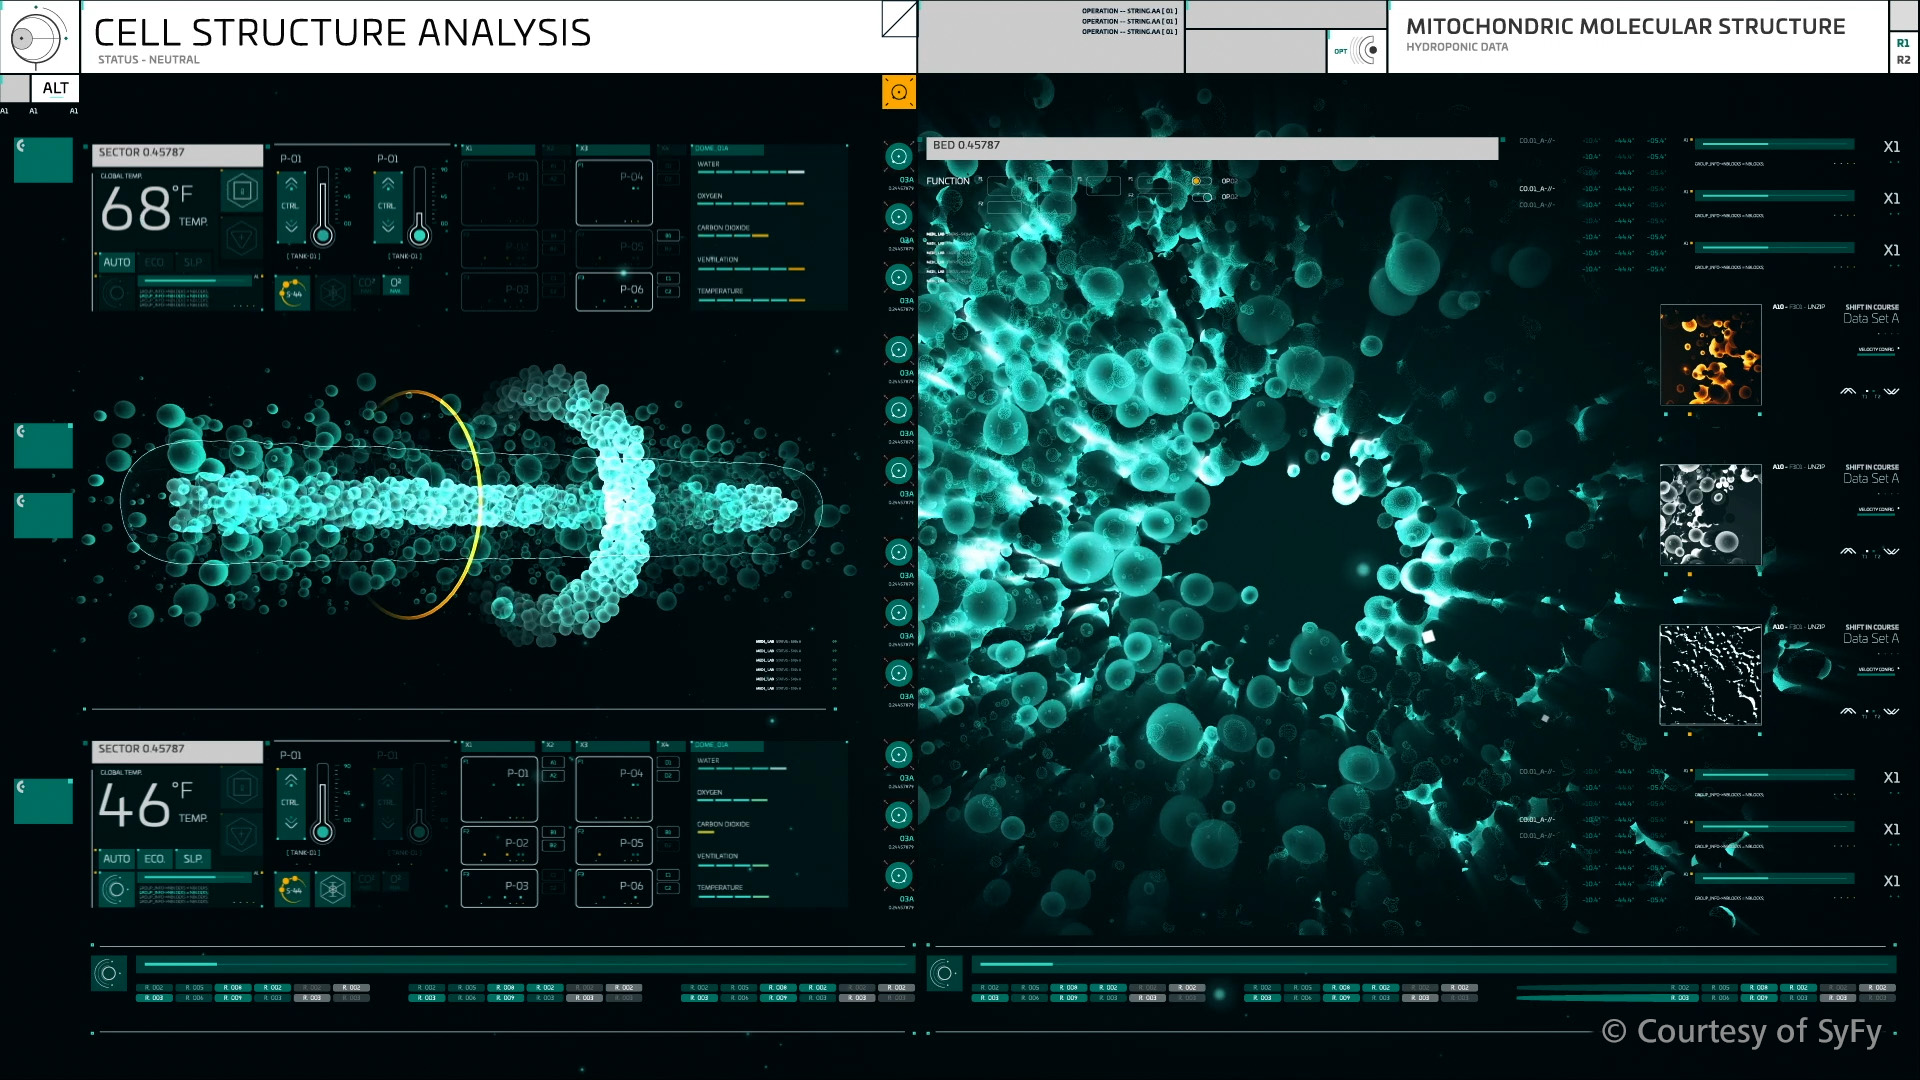Click P-04 cell in 68°F sector grid

coord(614,193)
